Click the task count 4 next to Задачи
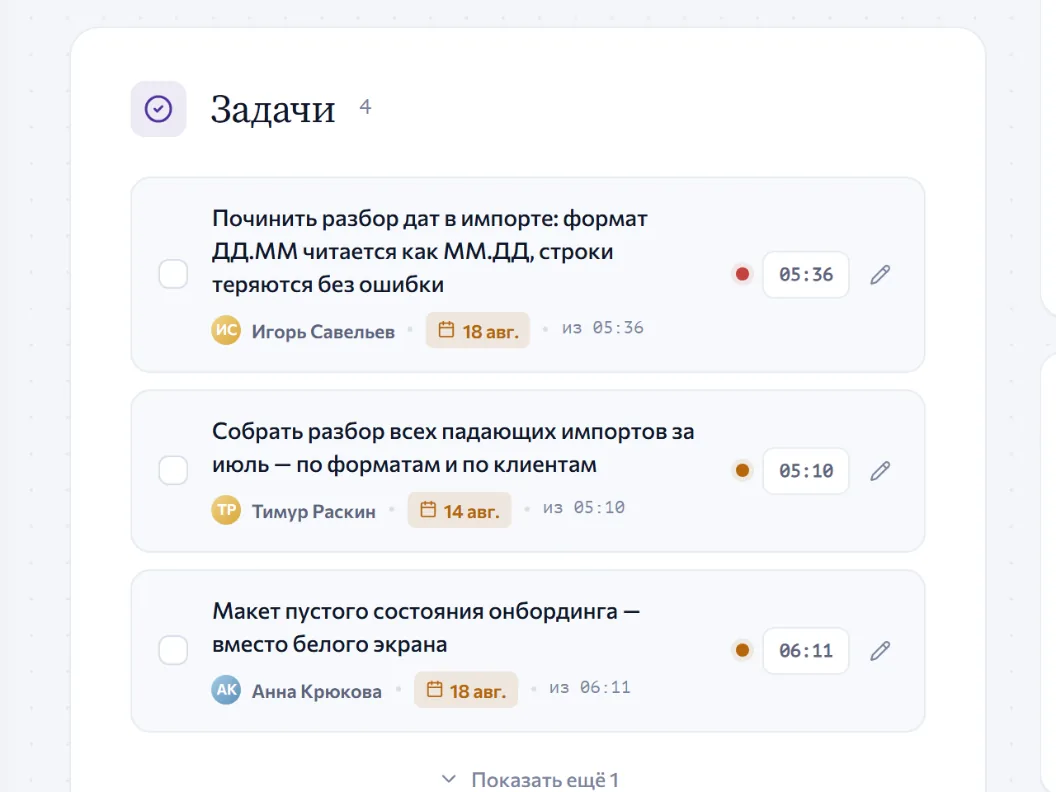The height and width of the screenshot is (792, 1056). pos(365,106)
